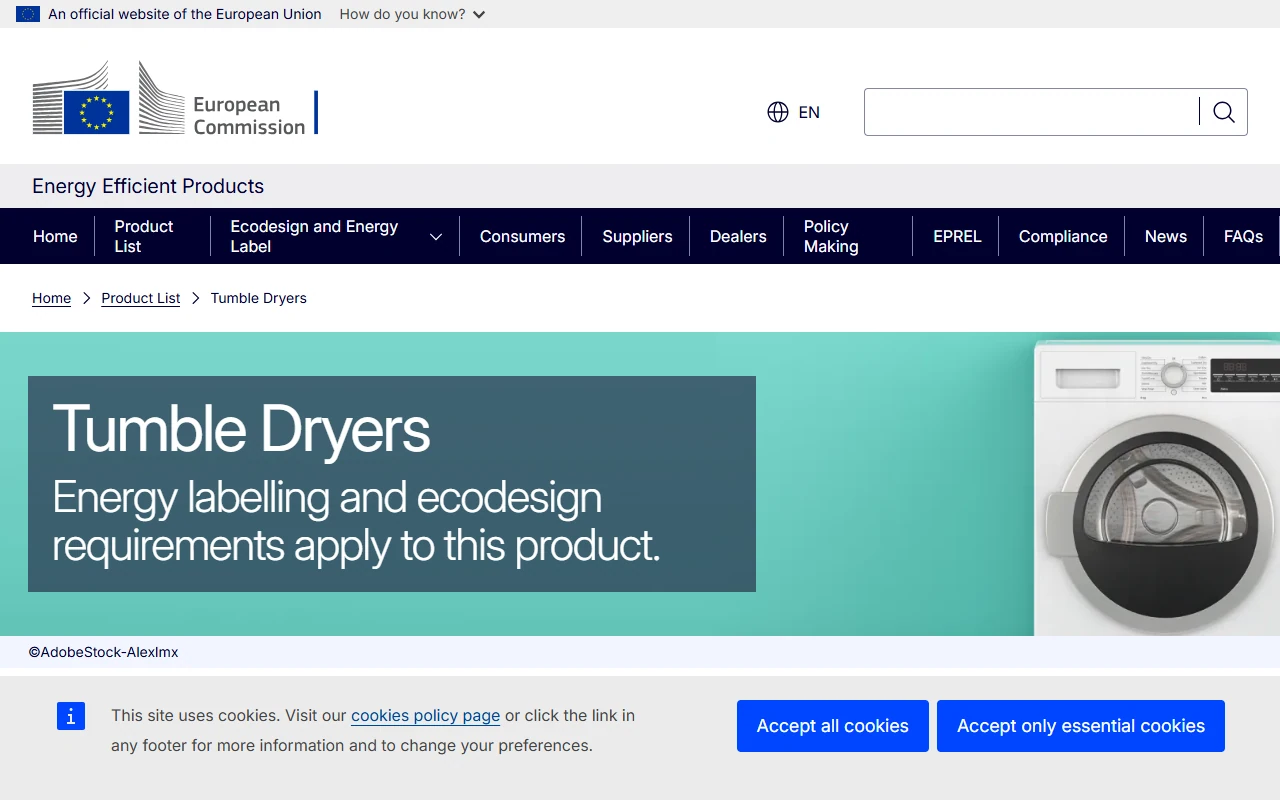Go to the Consumers menu item
Image resolution: width=1280 pixels, height=800 pixels.
point(522,236)
